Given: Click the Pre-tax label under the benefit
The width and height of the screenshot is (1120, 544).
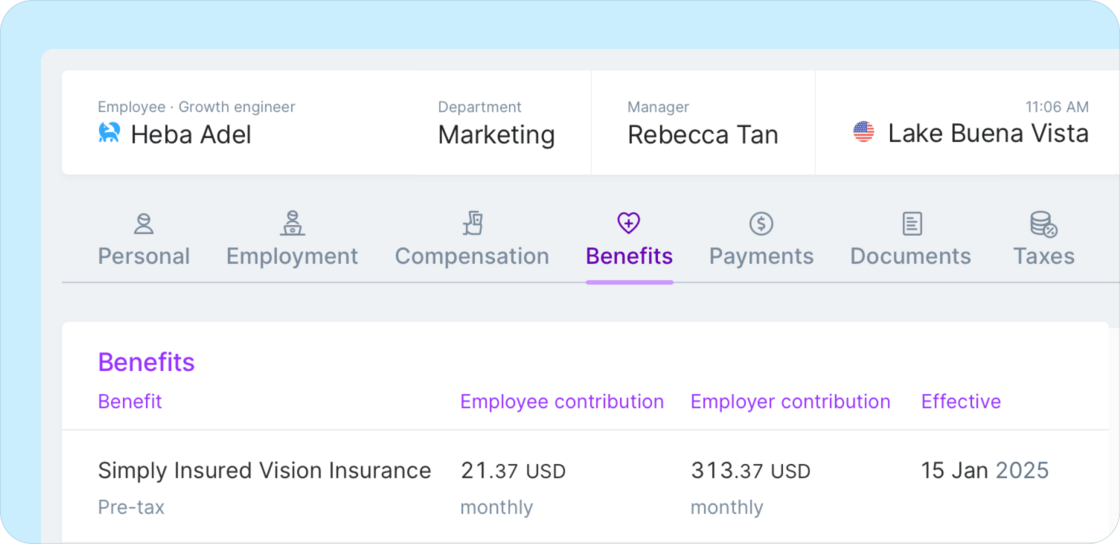Looking at the screenshot, I should pyautogui.click(x=131, y=508).
